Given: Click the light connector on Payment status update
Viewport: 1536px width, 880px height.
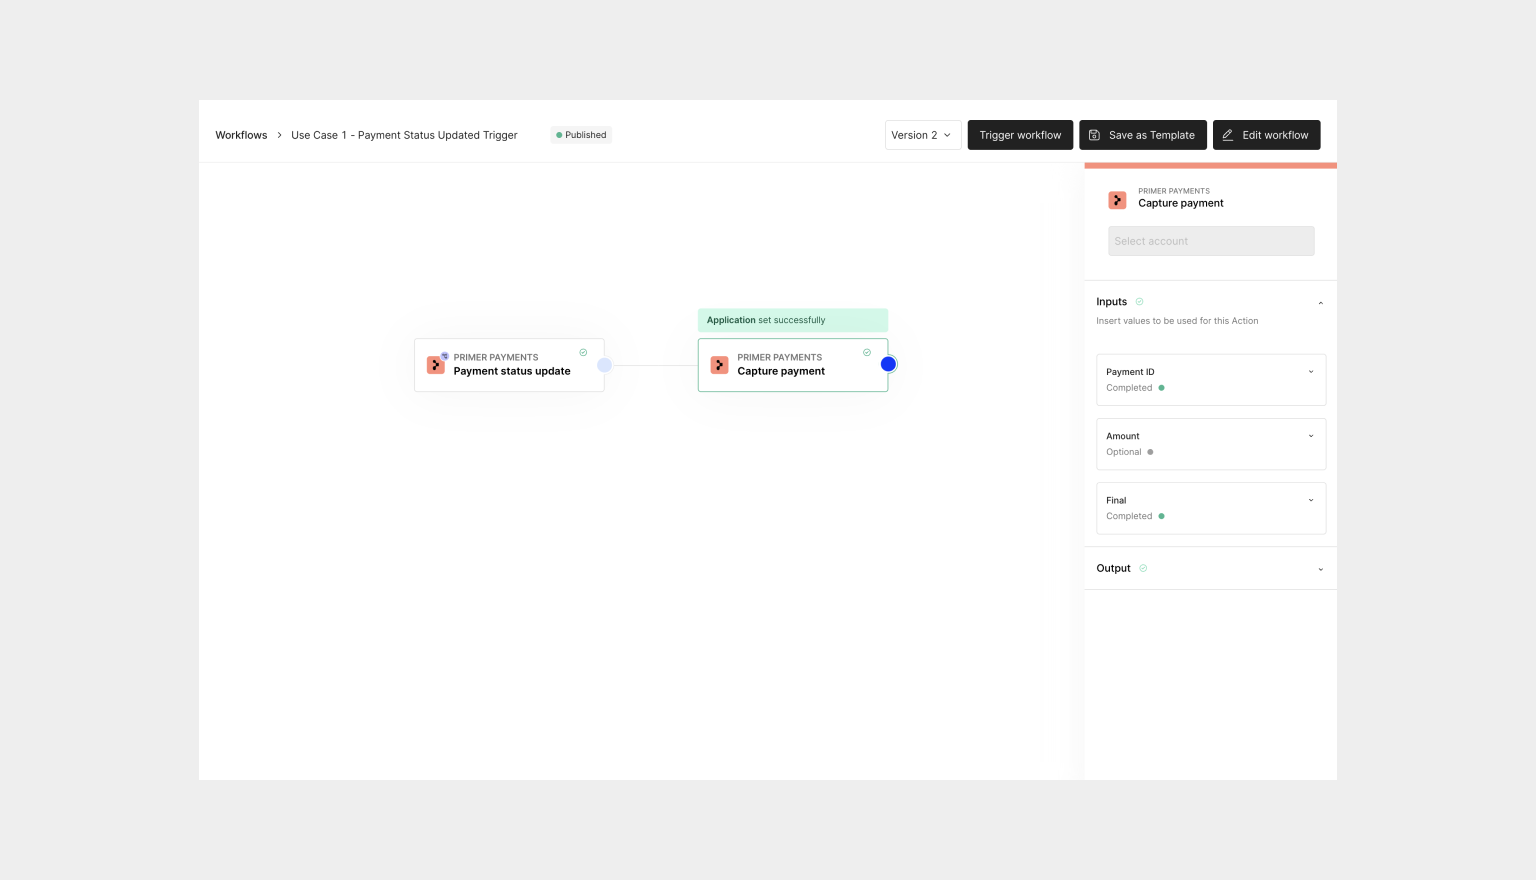Looking at the screenshot, I should [x=604, y=365].
